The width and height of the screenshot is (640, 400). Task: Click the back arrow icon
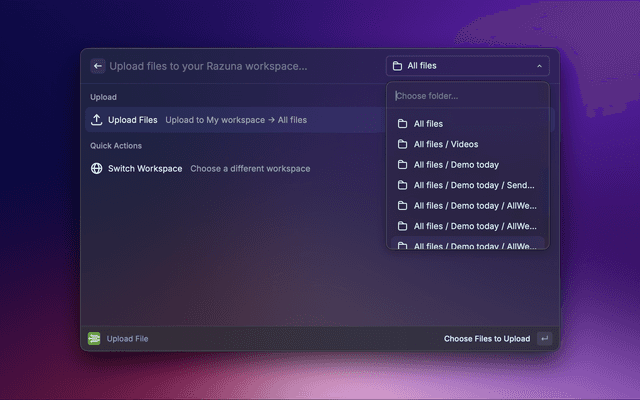(98, 66)
